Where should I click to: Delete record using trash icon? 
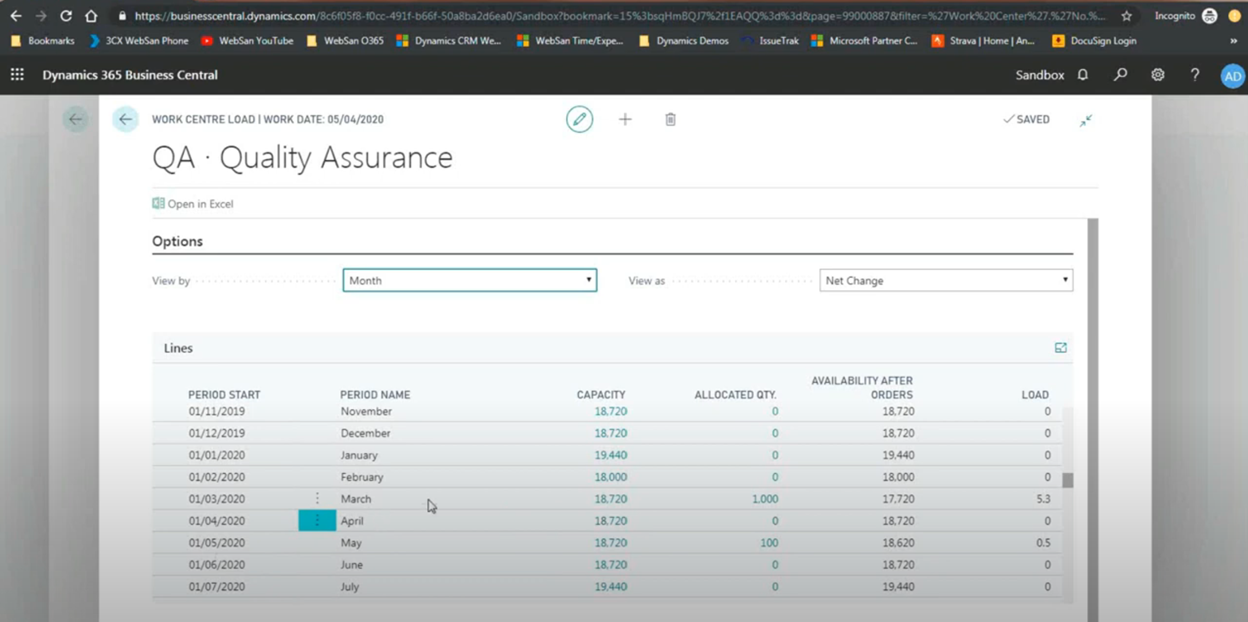670,119
